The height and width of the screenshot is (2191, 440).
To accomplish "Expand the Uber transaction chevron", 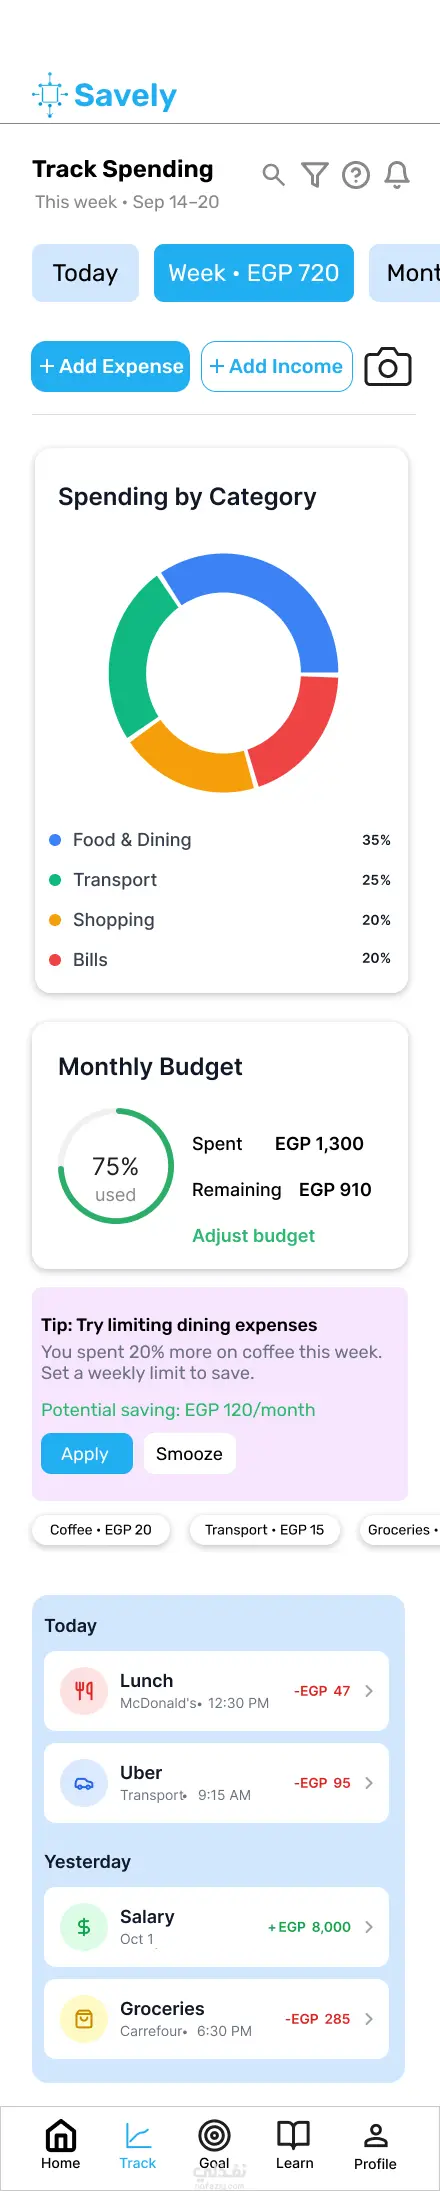I will (369, 1783).
